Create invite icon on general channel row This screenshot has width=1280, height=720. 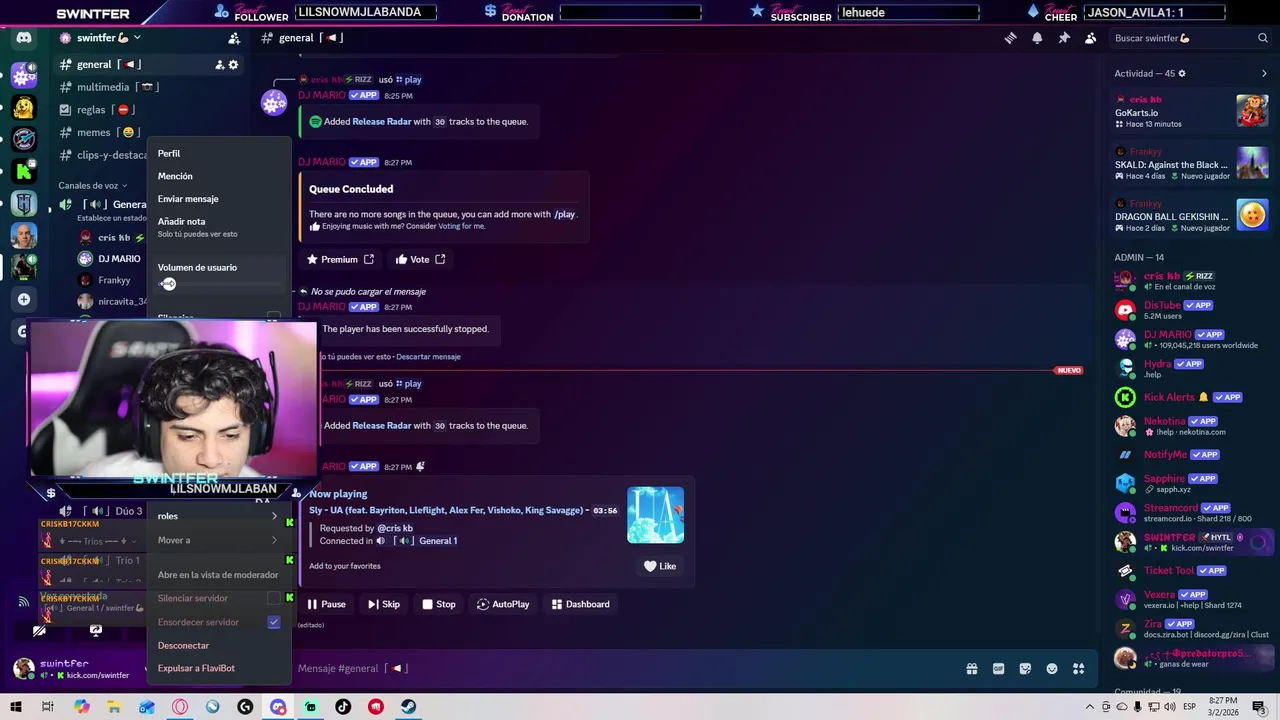(219, 65)
